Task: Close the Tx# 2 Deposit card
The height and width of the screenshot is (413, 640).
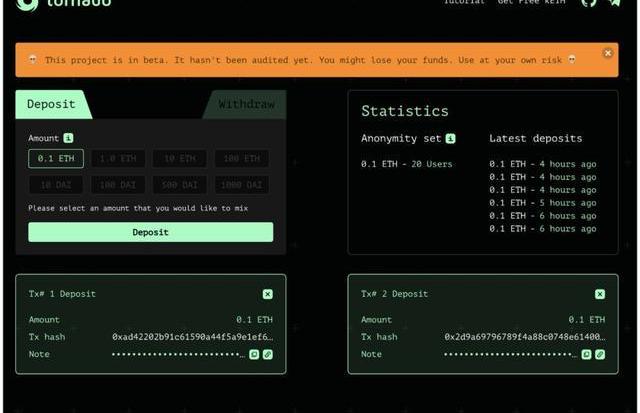Action: 599,294
